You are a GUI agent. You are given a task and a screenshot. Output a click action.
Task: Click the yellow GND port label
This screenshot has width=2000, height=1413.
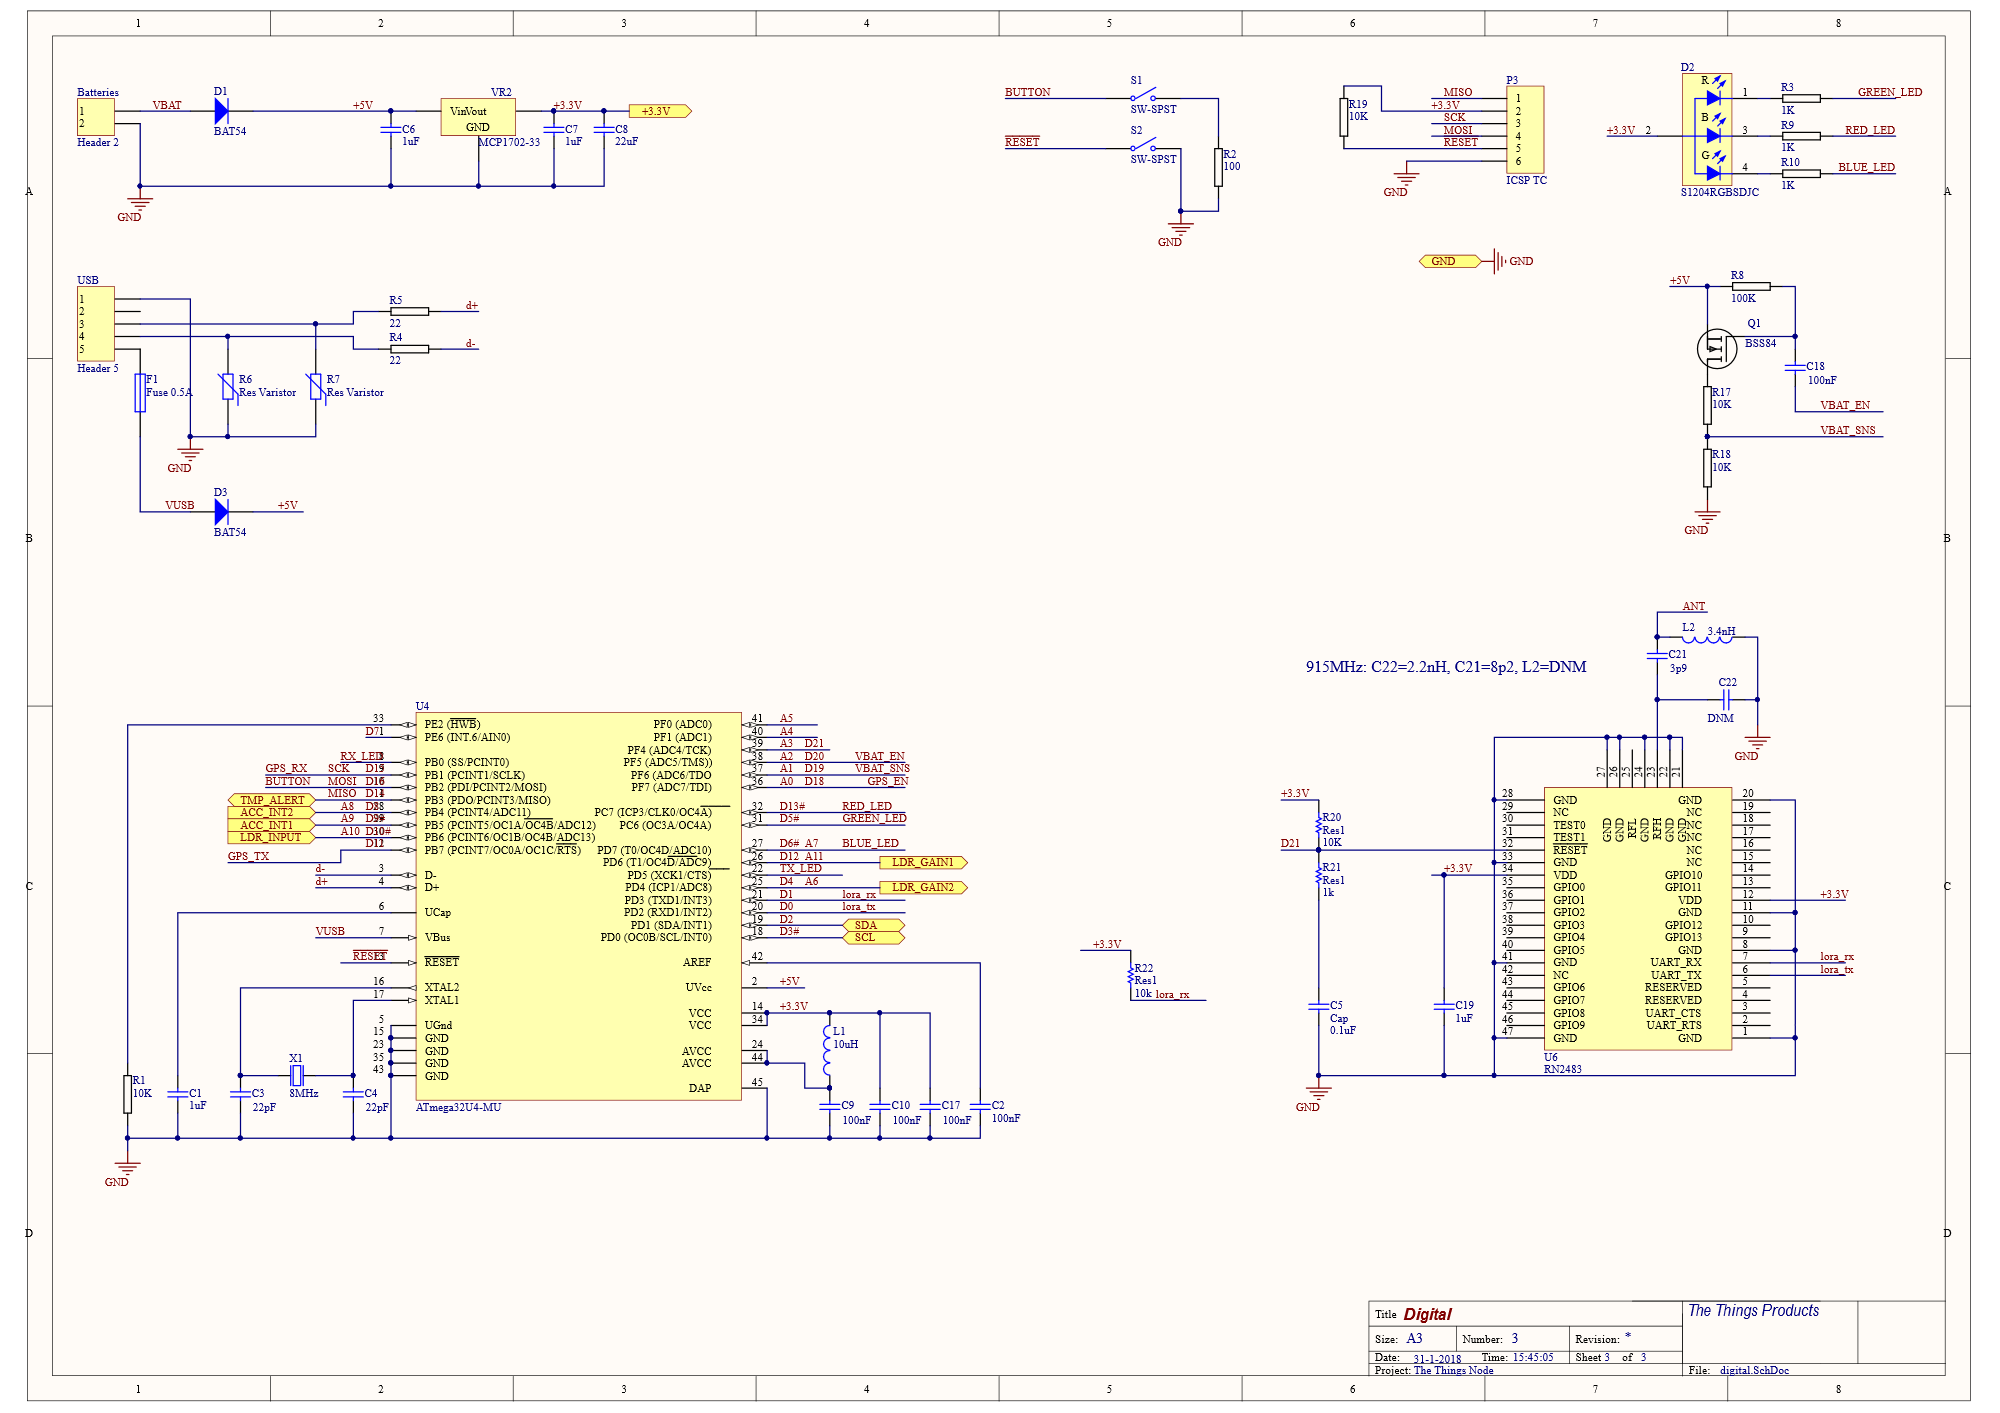pyautogui.click(x=1449, y=261)
